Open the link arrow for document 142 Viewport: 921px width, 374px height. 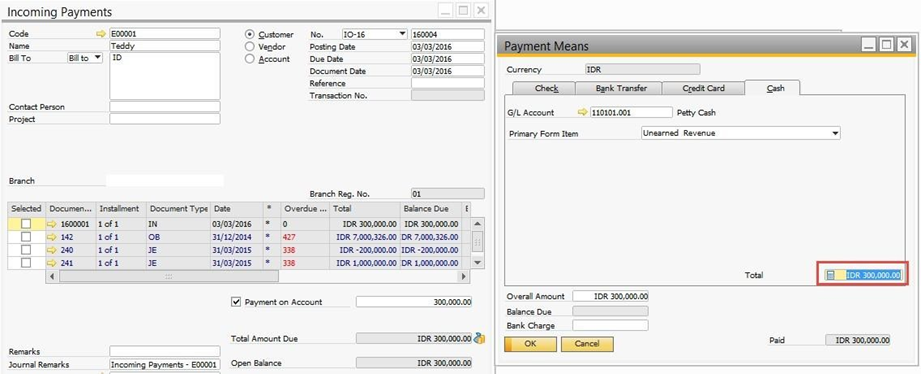[x=53, y=237]
